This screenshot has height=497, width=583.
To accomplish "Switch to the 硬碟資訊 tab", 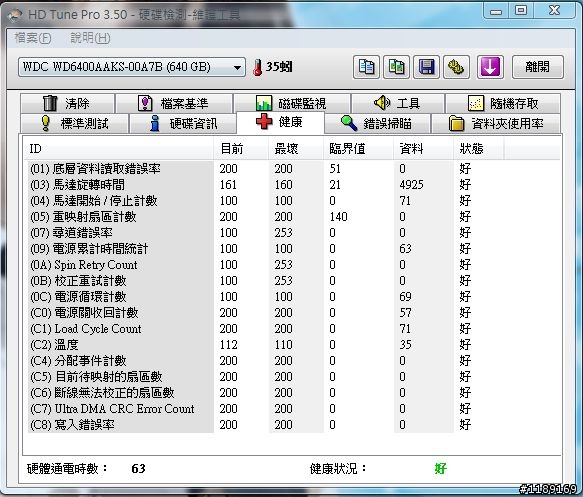I will (183, 123).
